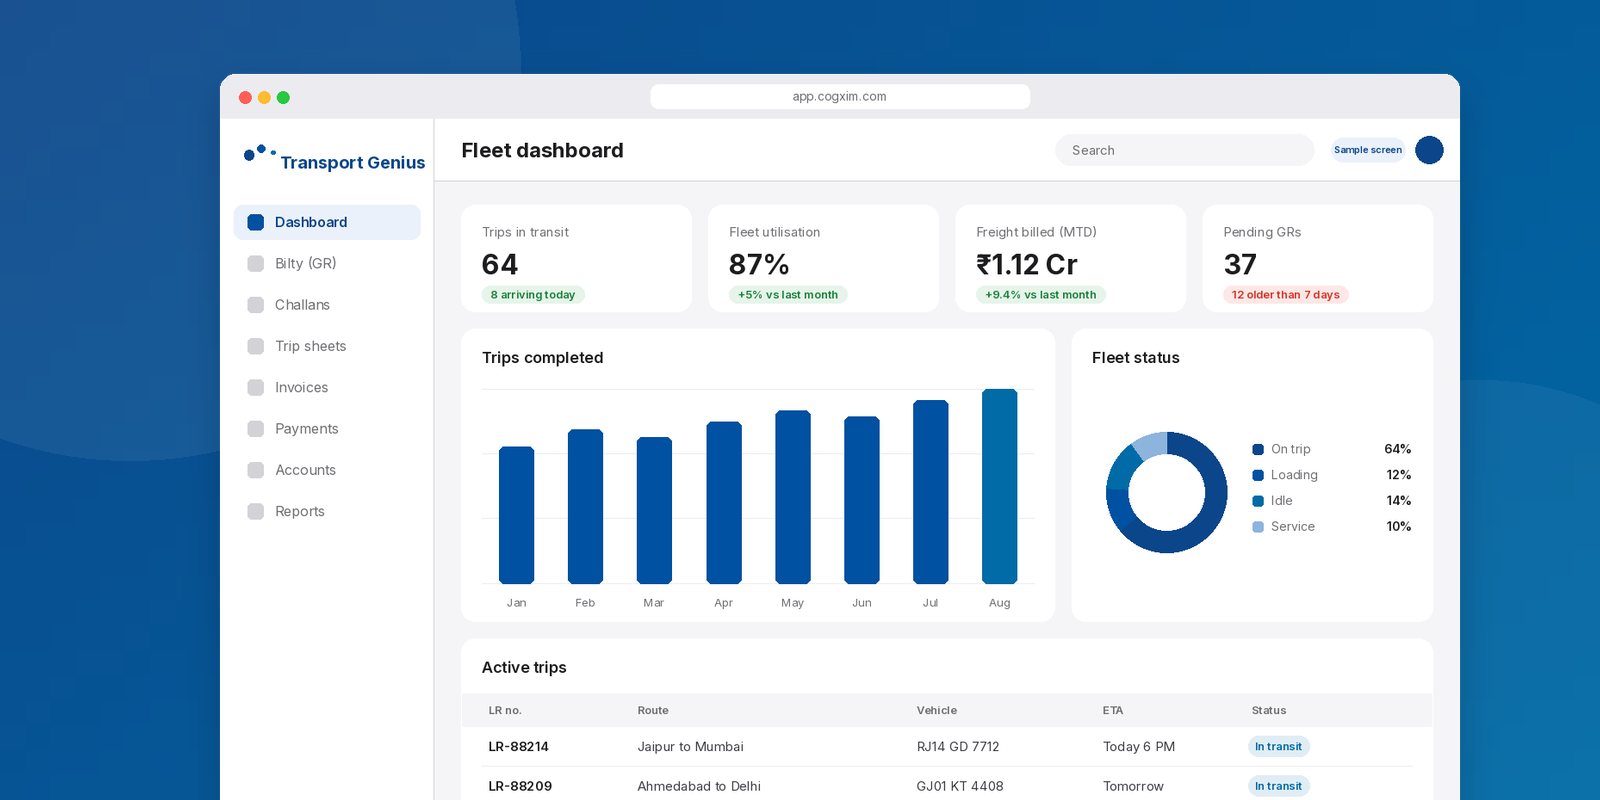The image size is (1600, 800).
Task: Select the Apr bar in chart
Action: point(724,502)
